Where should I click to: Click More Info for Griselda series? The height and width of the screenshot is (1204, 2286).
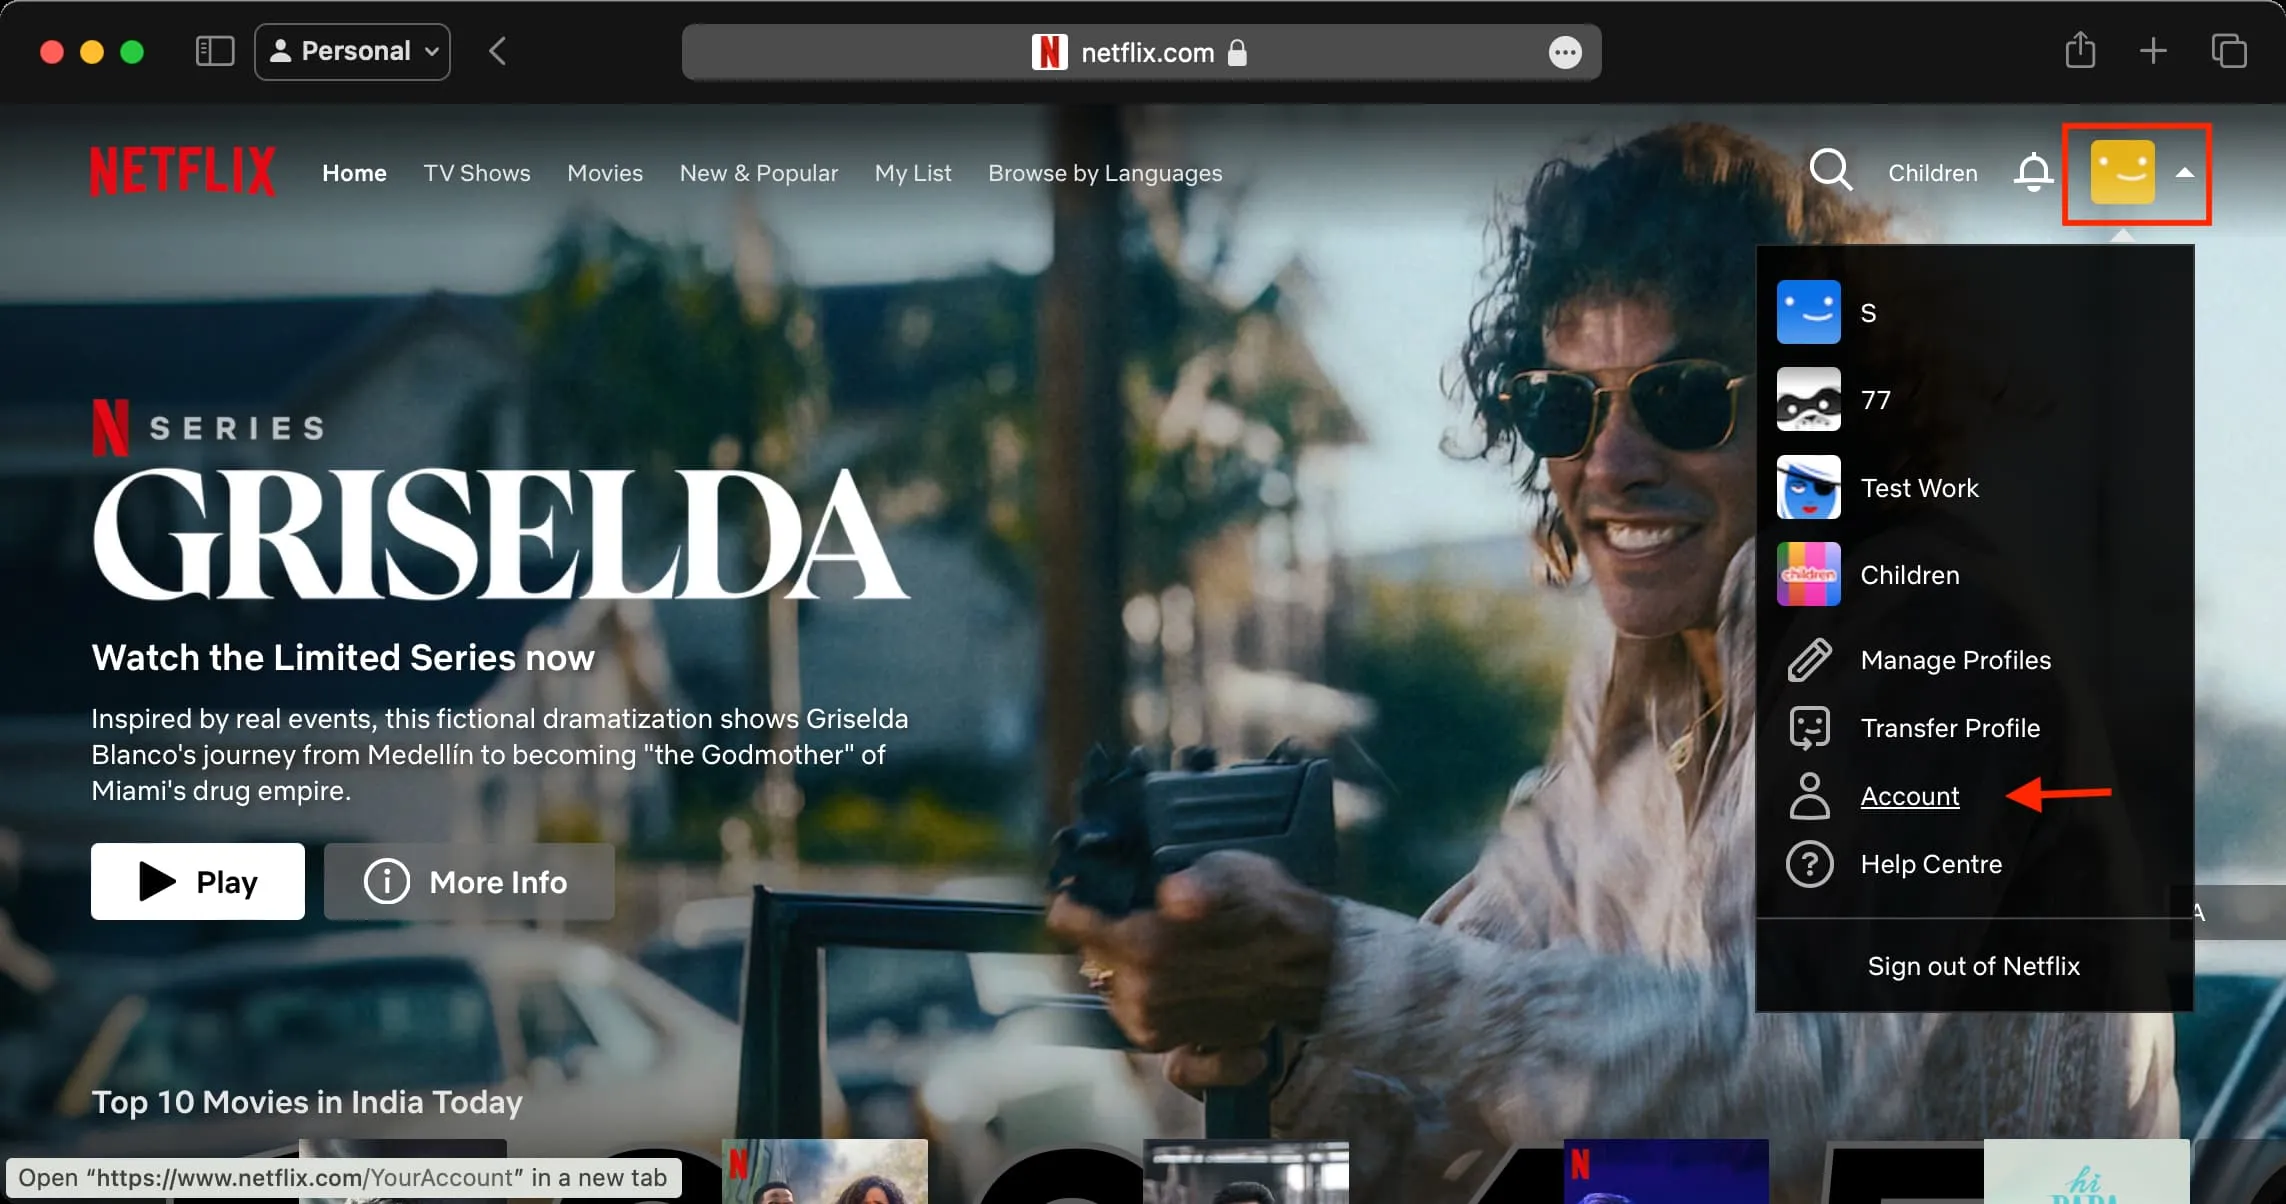pos(469,882)
